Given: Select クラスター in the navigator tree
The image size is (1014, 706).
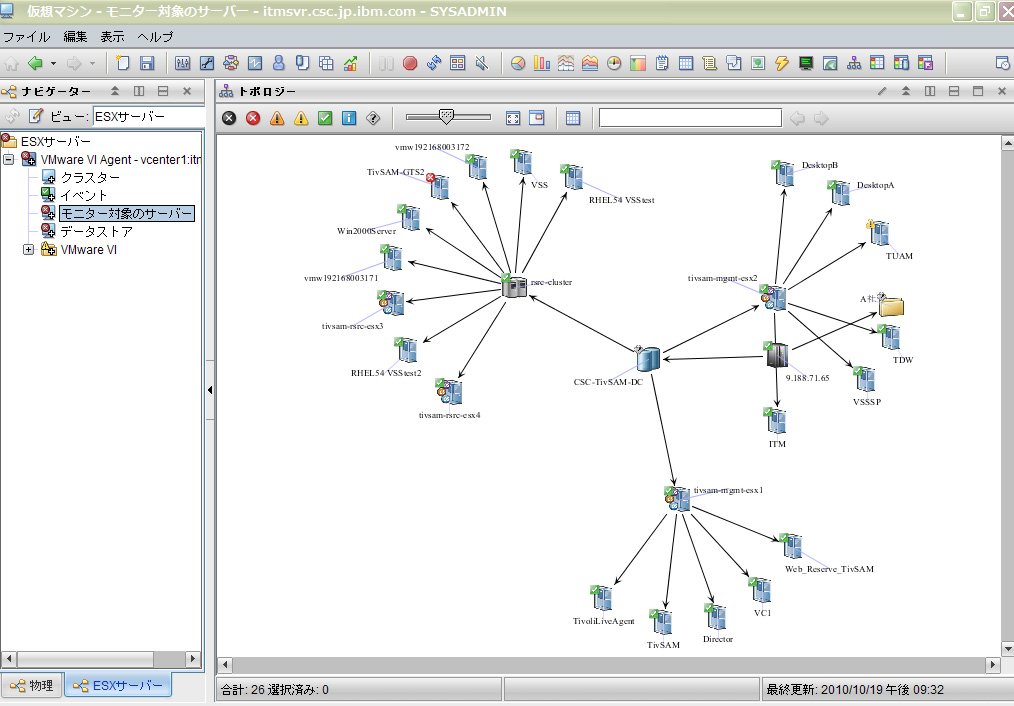Looking at the screenshot, I should click(90, 177).
